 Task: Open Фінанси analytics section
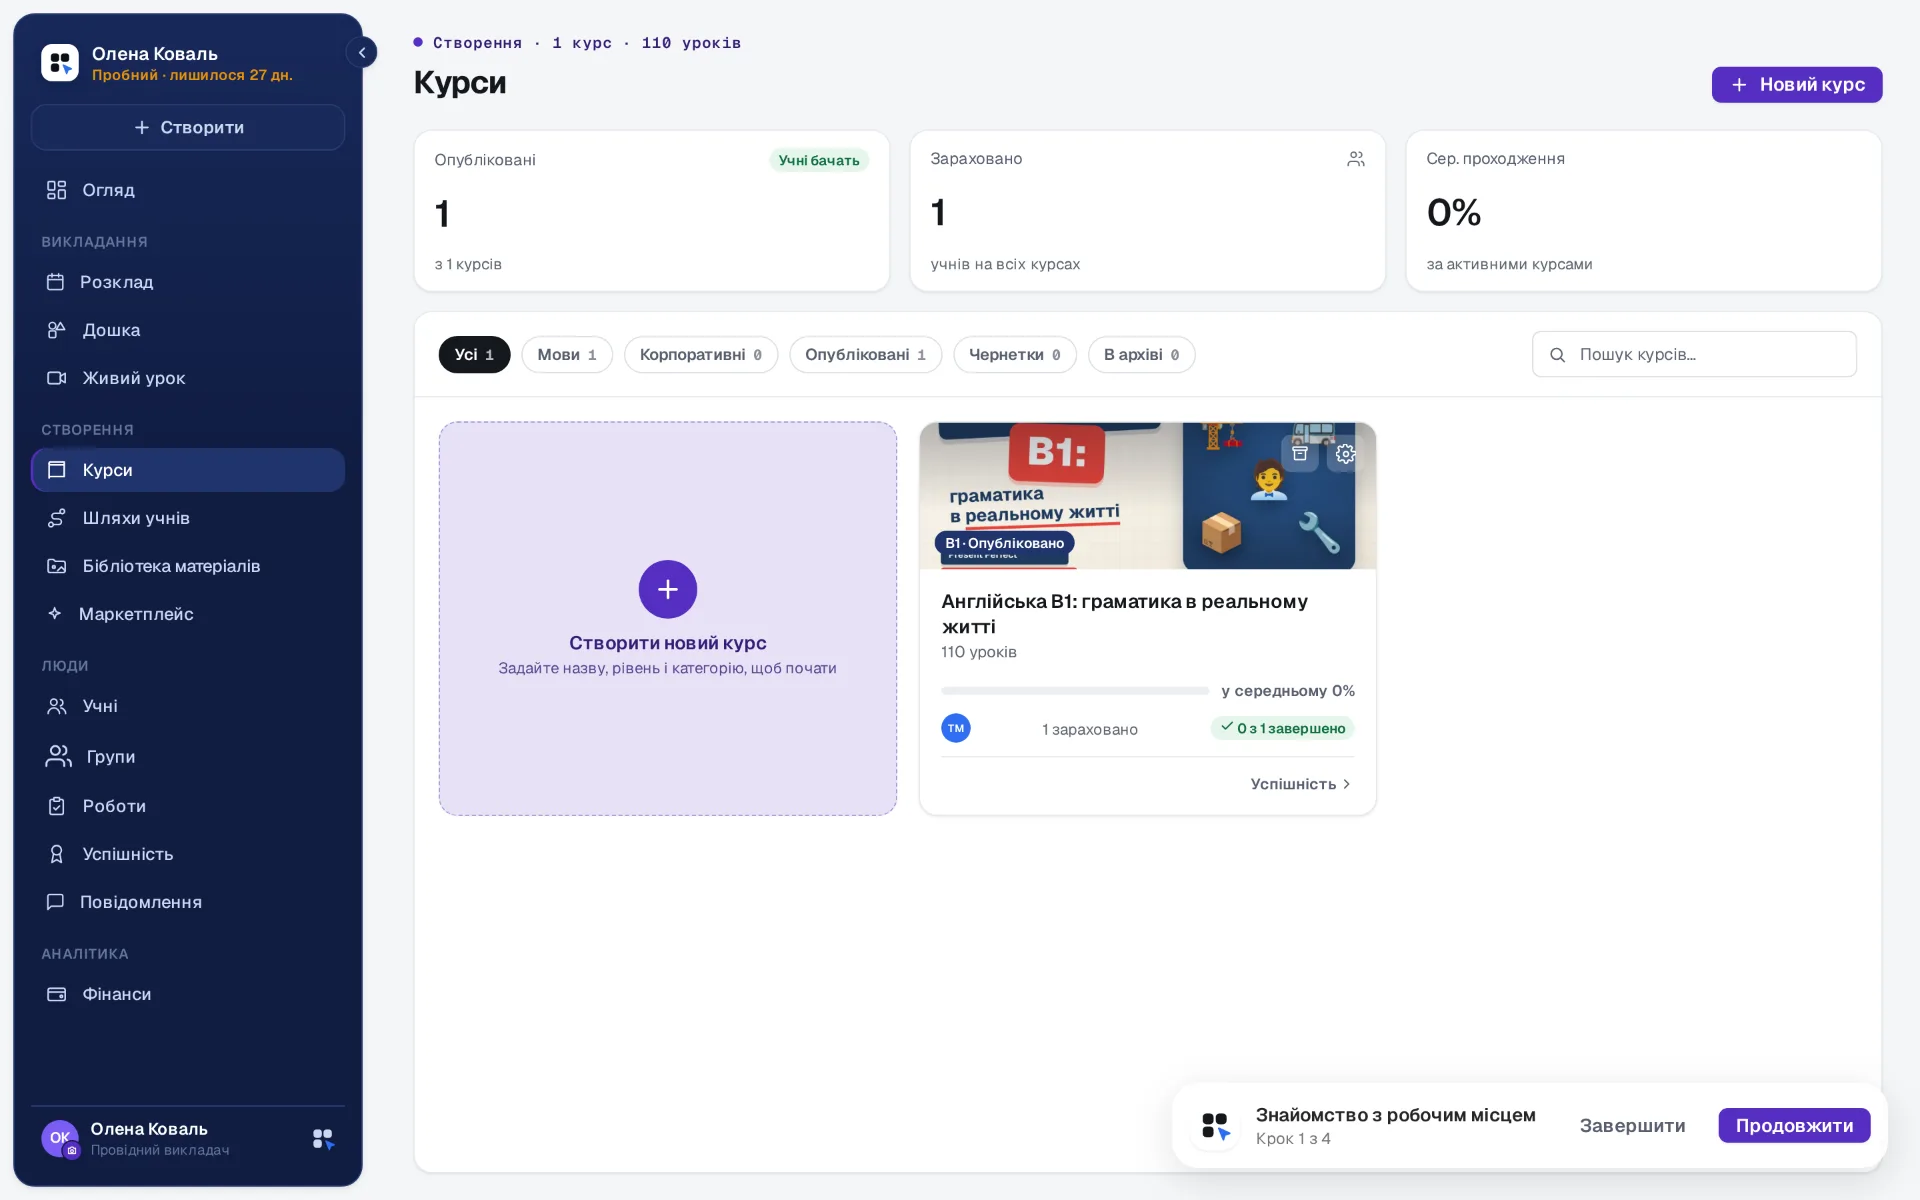click(x=188, y=994)
